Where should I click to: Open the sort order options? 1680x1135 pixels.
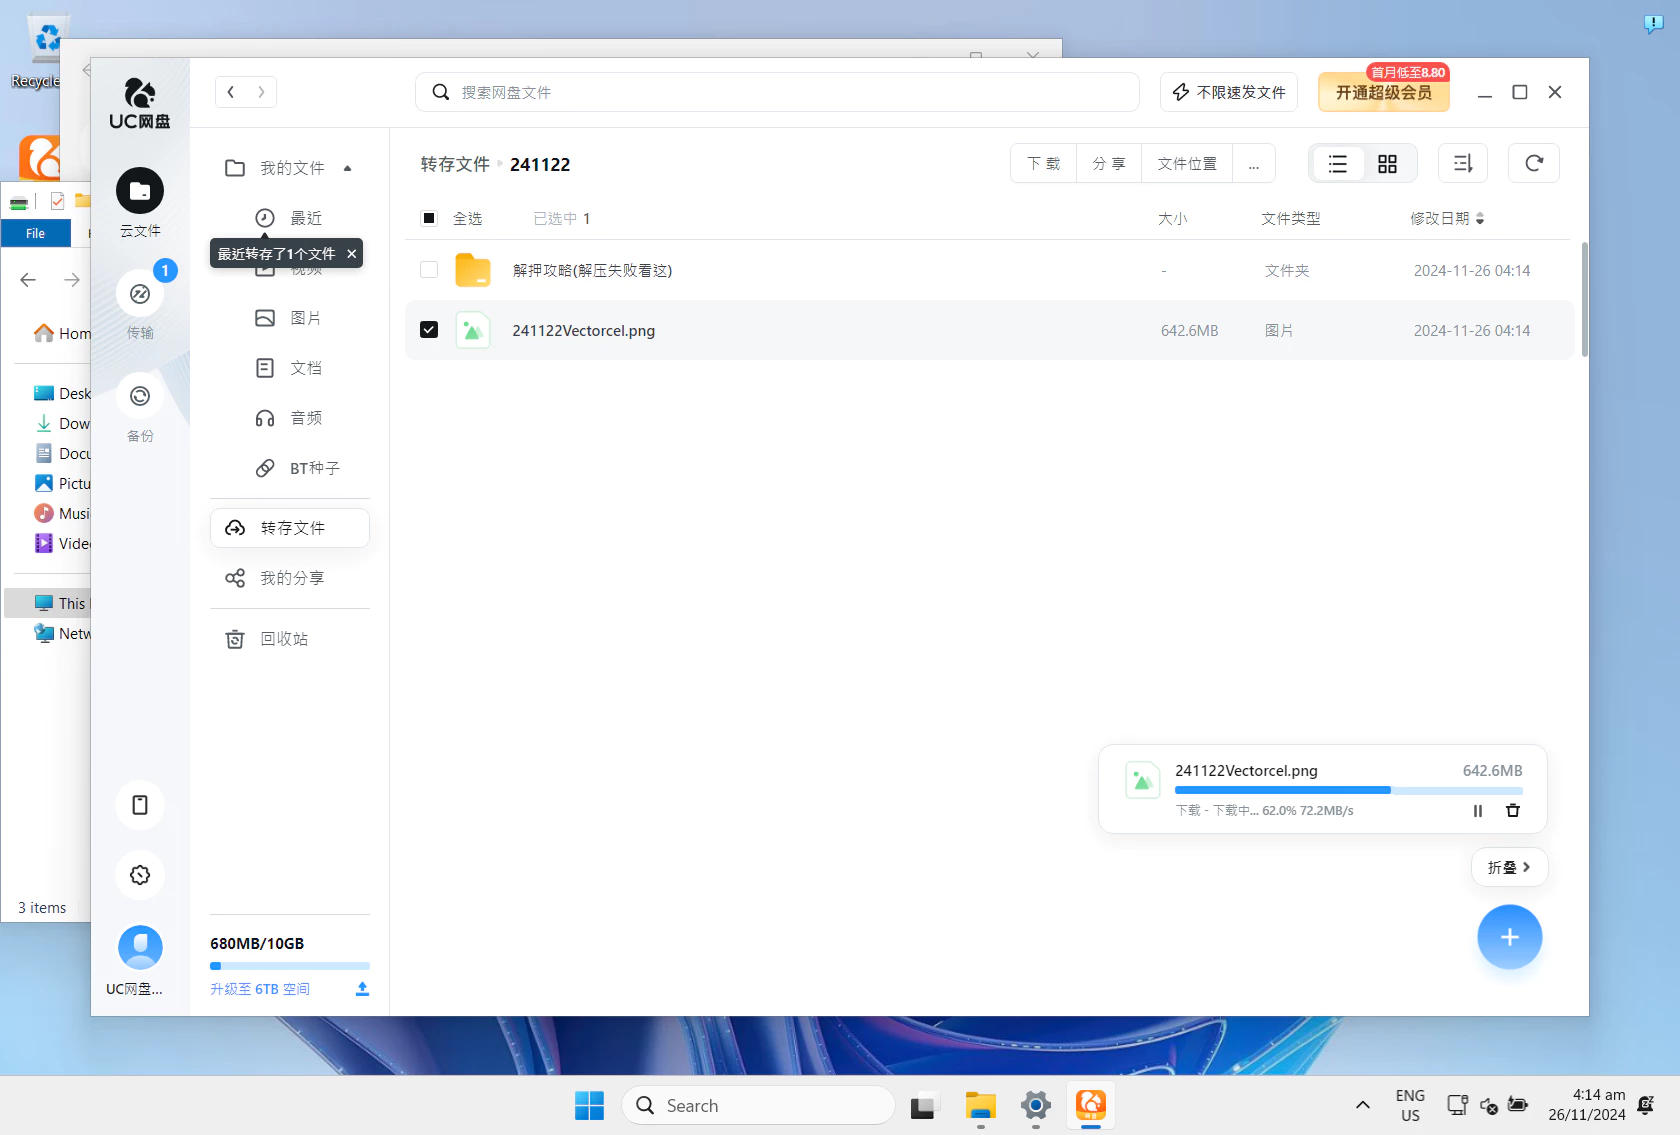point(1463,164)
